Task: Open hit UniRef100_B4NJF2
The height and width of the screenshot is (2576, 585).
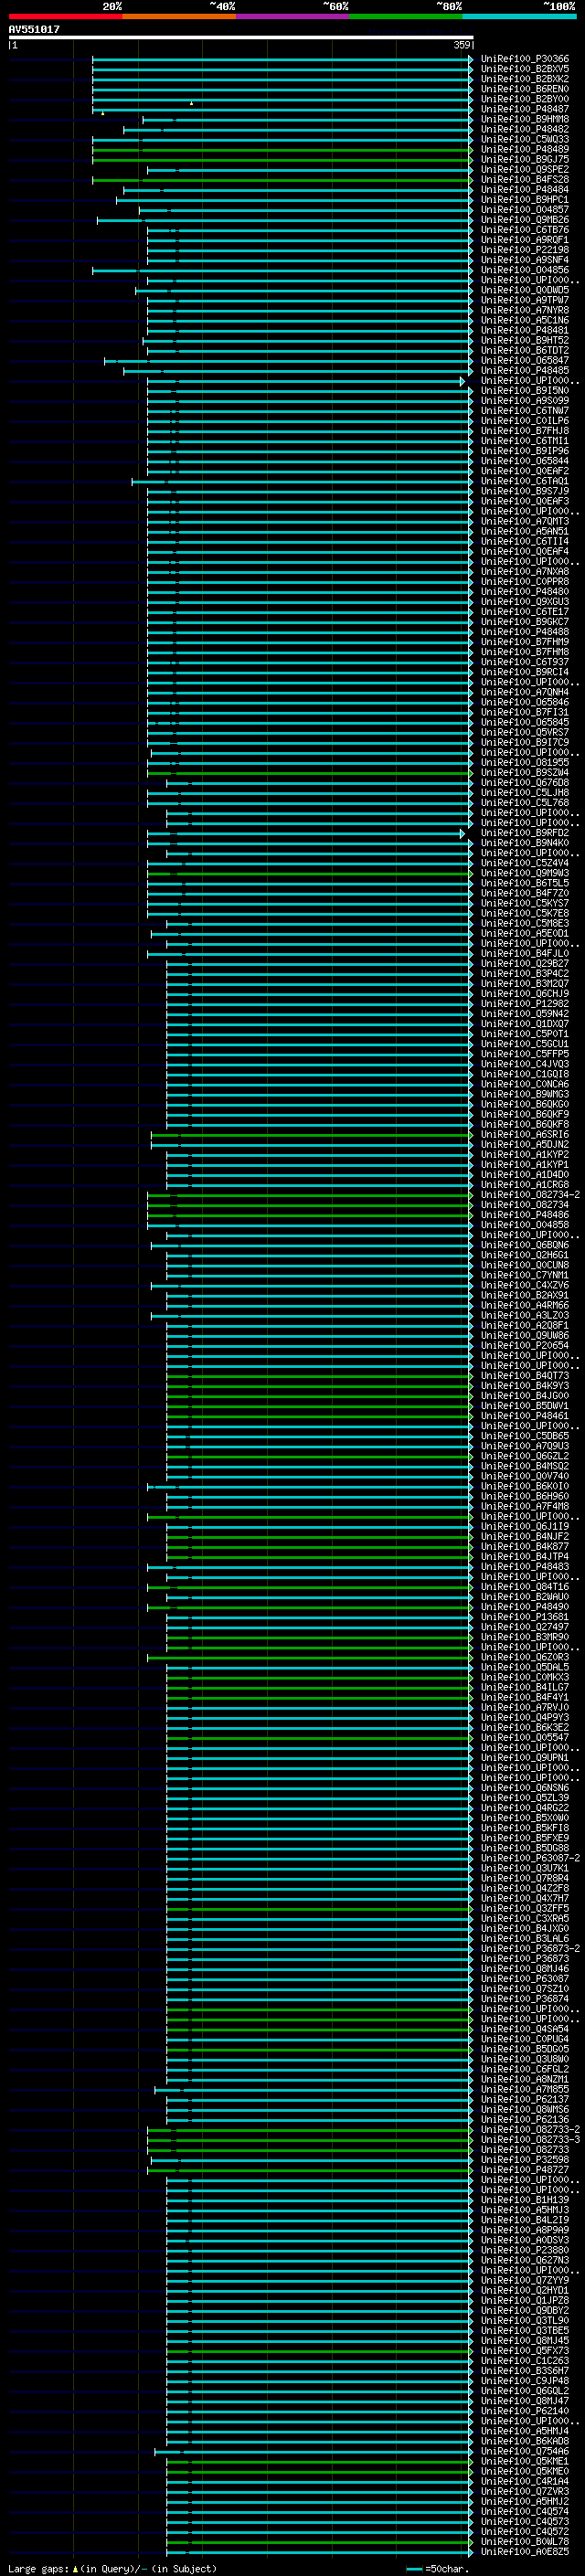Action: (524, 1537)
